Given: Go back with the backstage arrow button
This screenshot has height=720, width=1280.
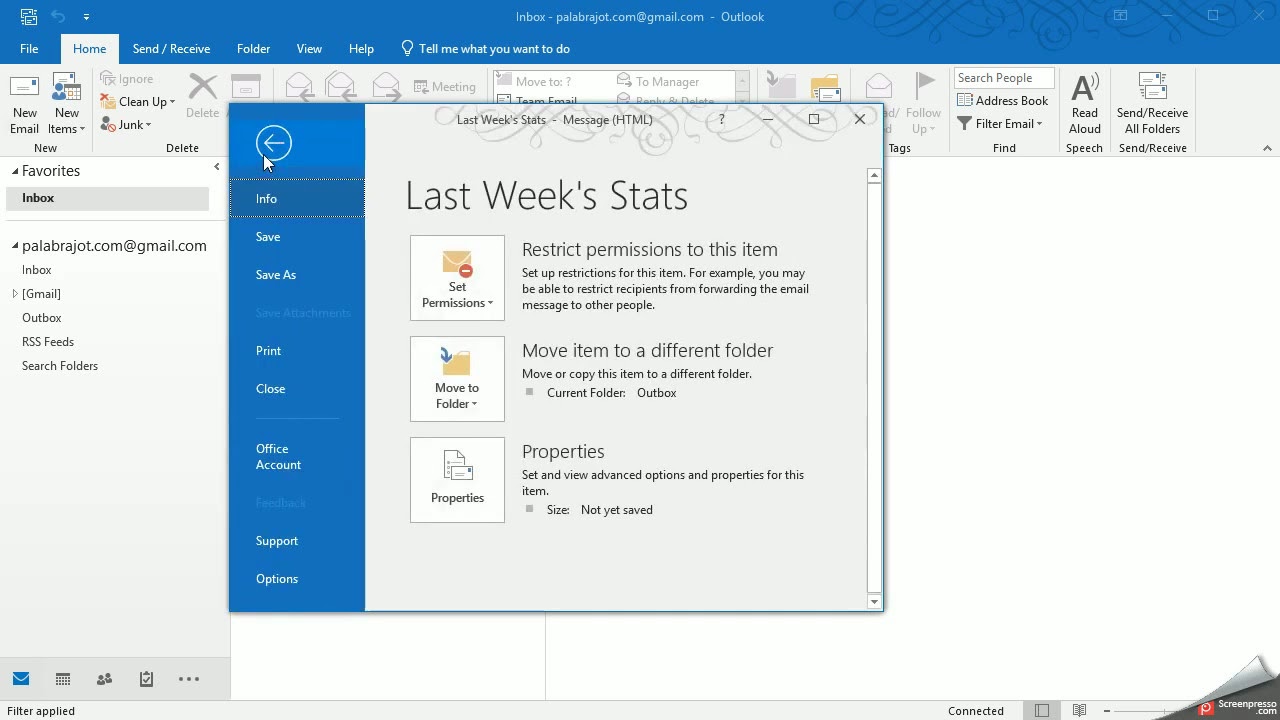Looking at the screenshot, I should (273, 143).
